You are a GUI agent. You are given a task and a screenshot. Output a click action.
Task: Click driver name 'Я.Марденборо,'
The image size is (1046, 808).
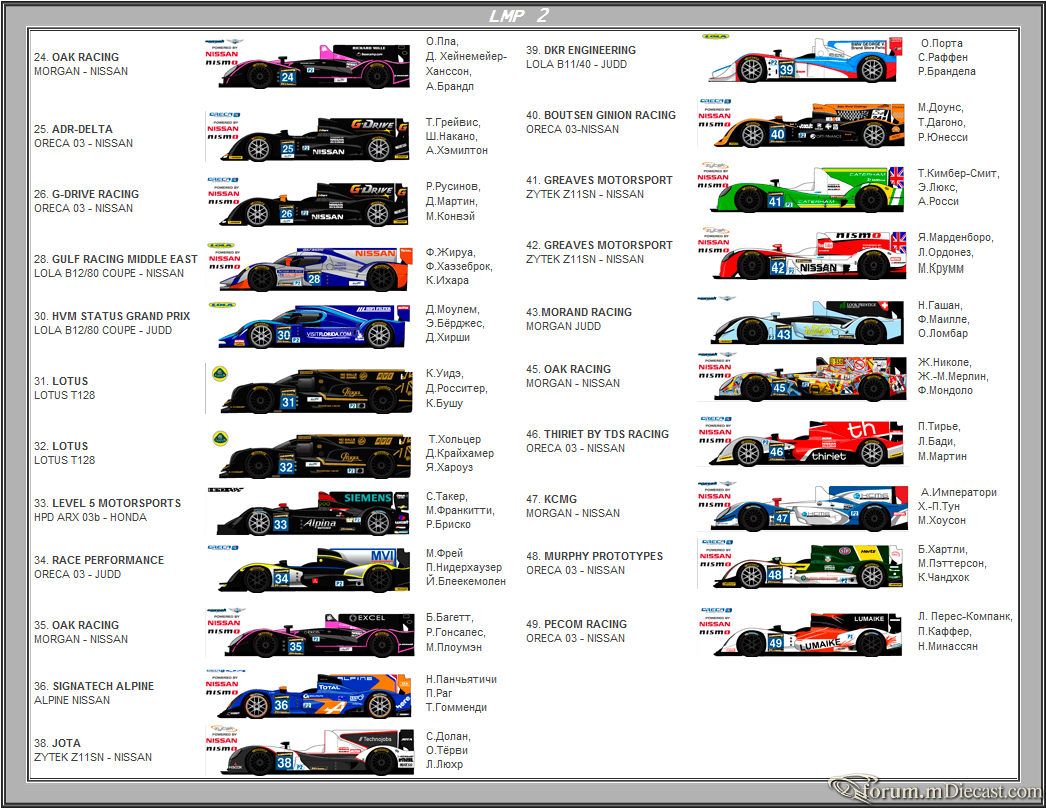pos(956,238)
